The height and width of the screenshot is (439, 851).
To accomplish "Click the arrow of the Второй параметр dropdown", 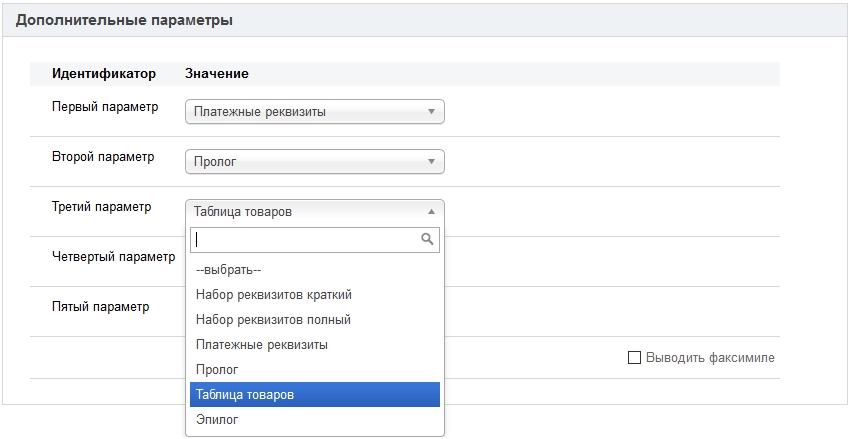I will click(x=431, y=161).
